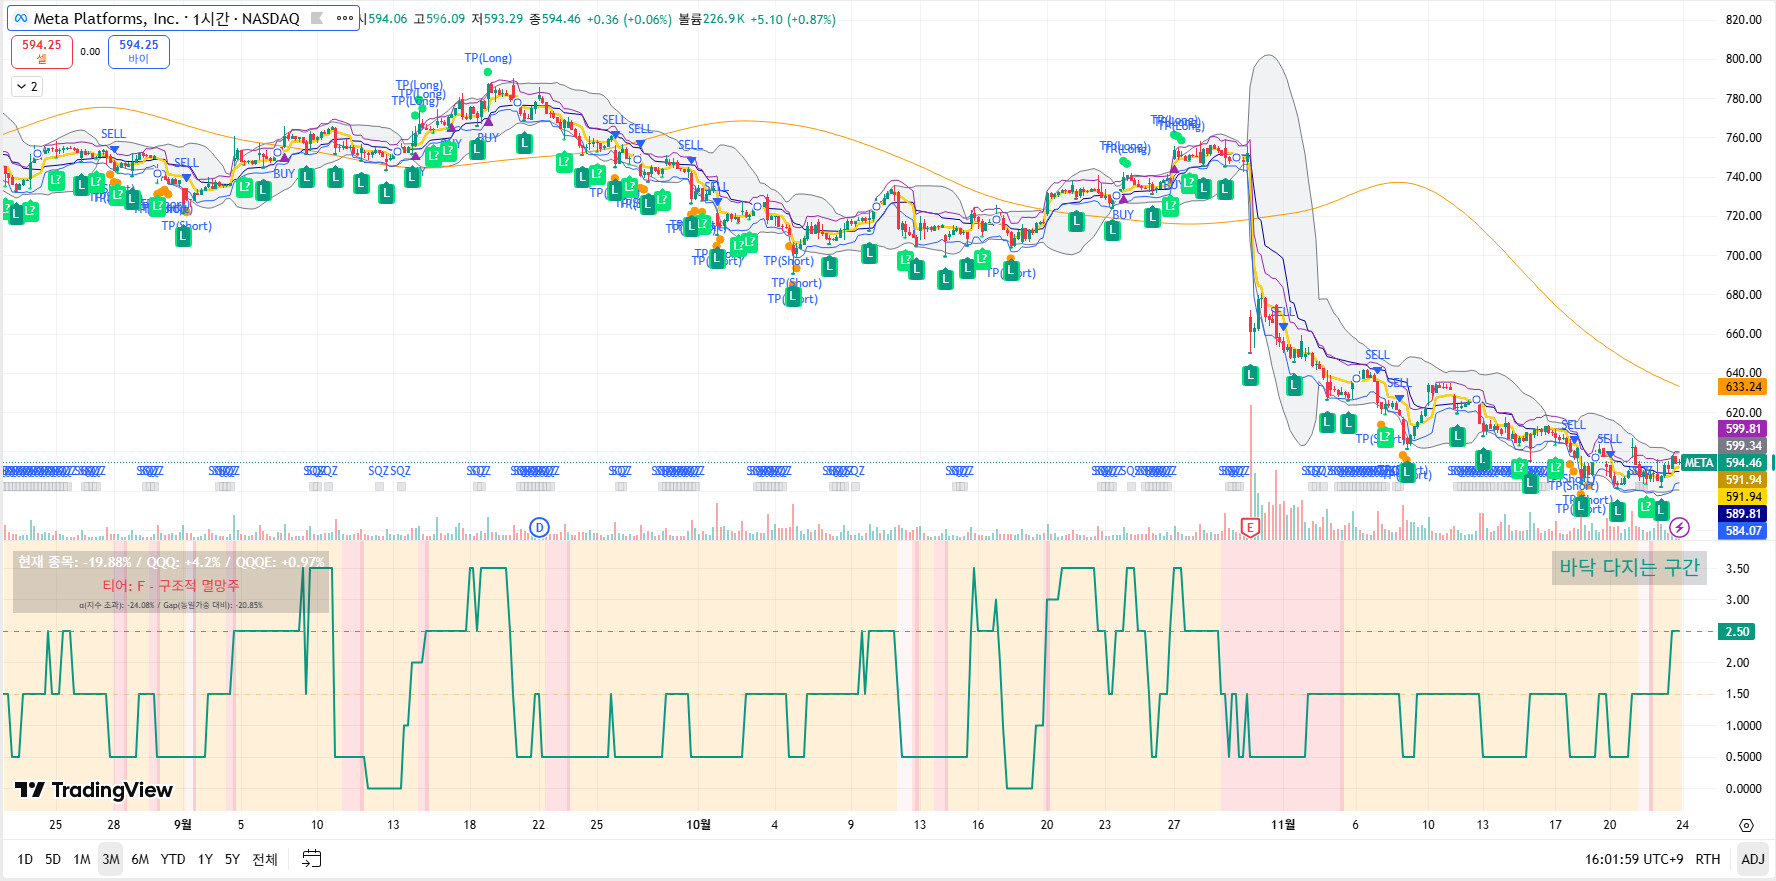The height and width of the screenshot is (881, 1776).
Task: Click the orange 633.24 price label
Action: coord(1743,387)
